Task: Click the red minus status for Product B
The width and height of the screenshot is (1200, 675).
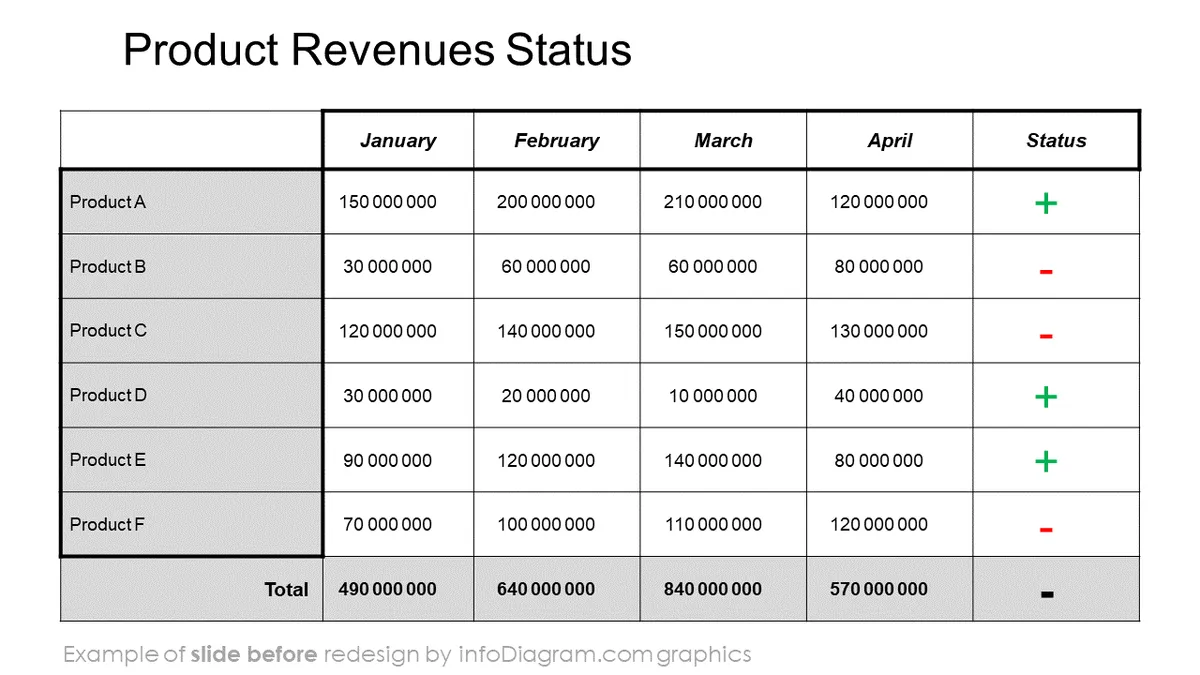Action: point(1045,271)
